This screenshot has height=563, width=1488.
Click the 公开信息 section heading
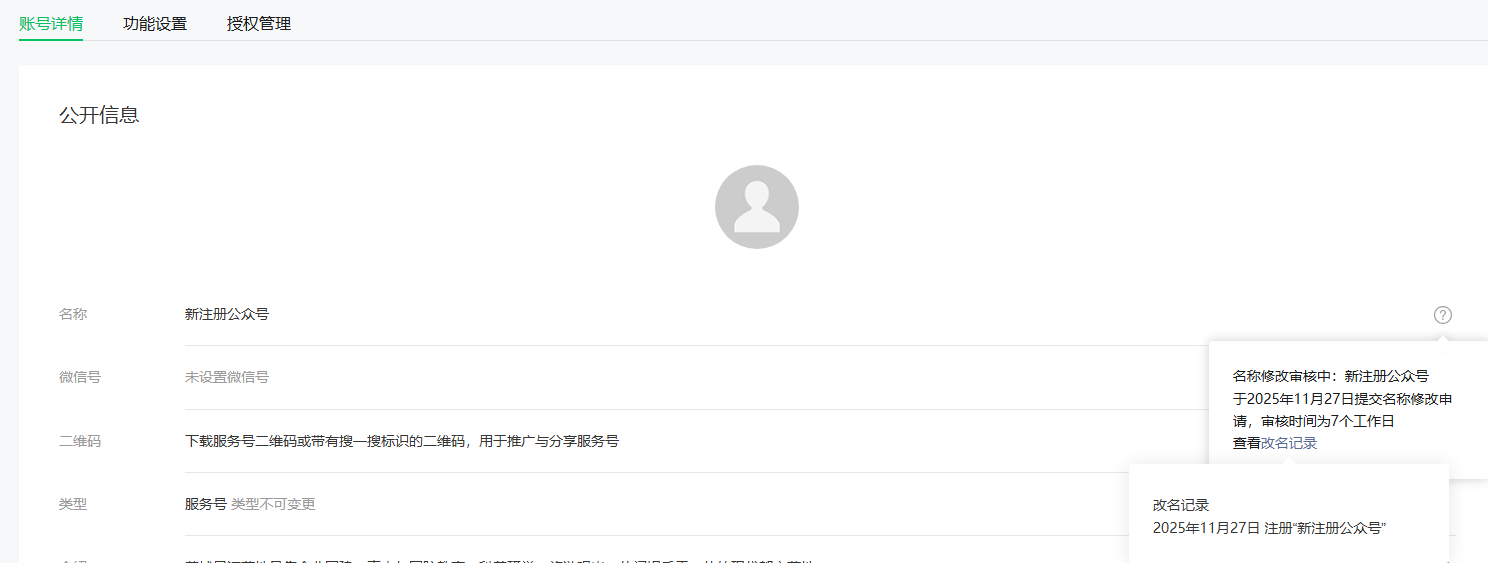[99, 115]
